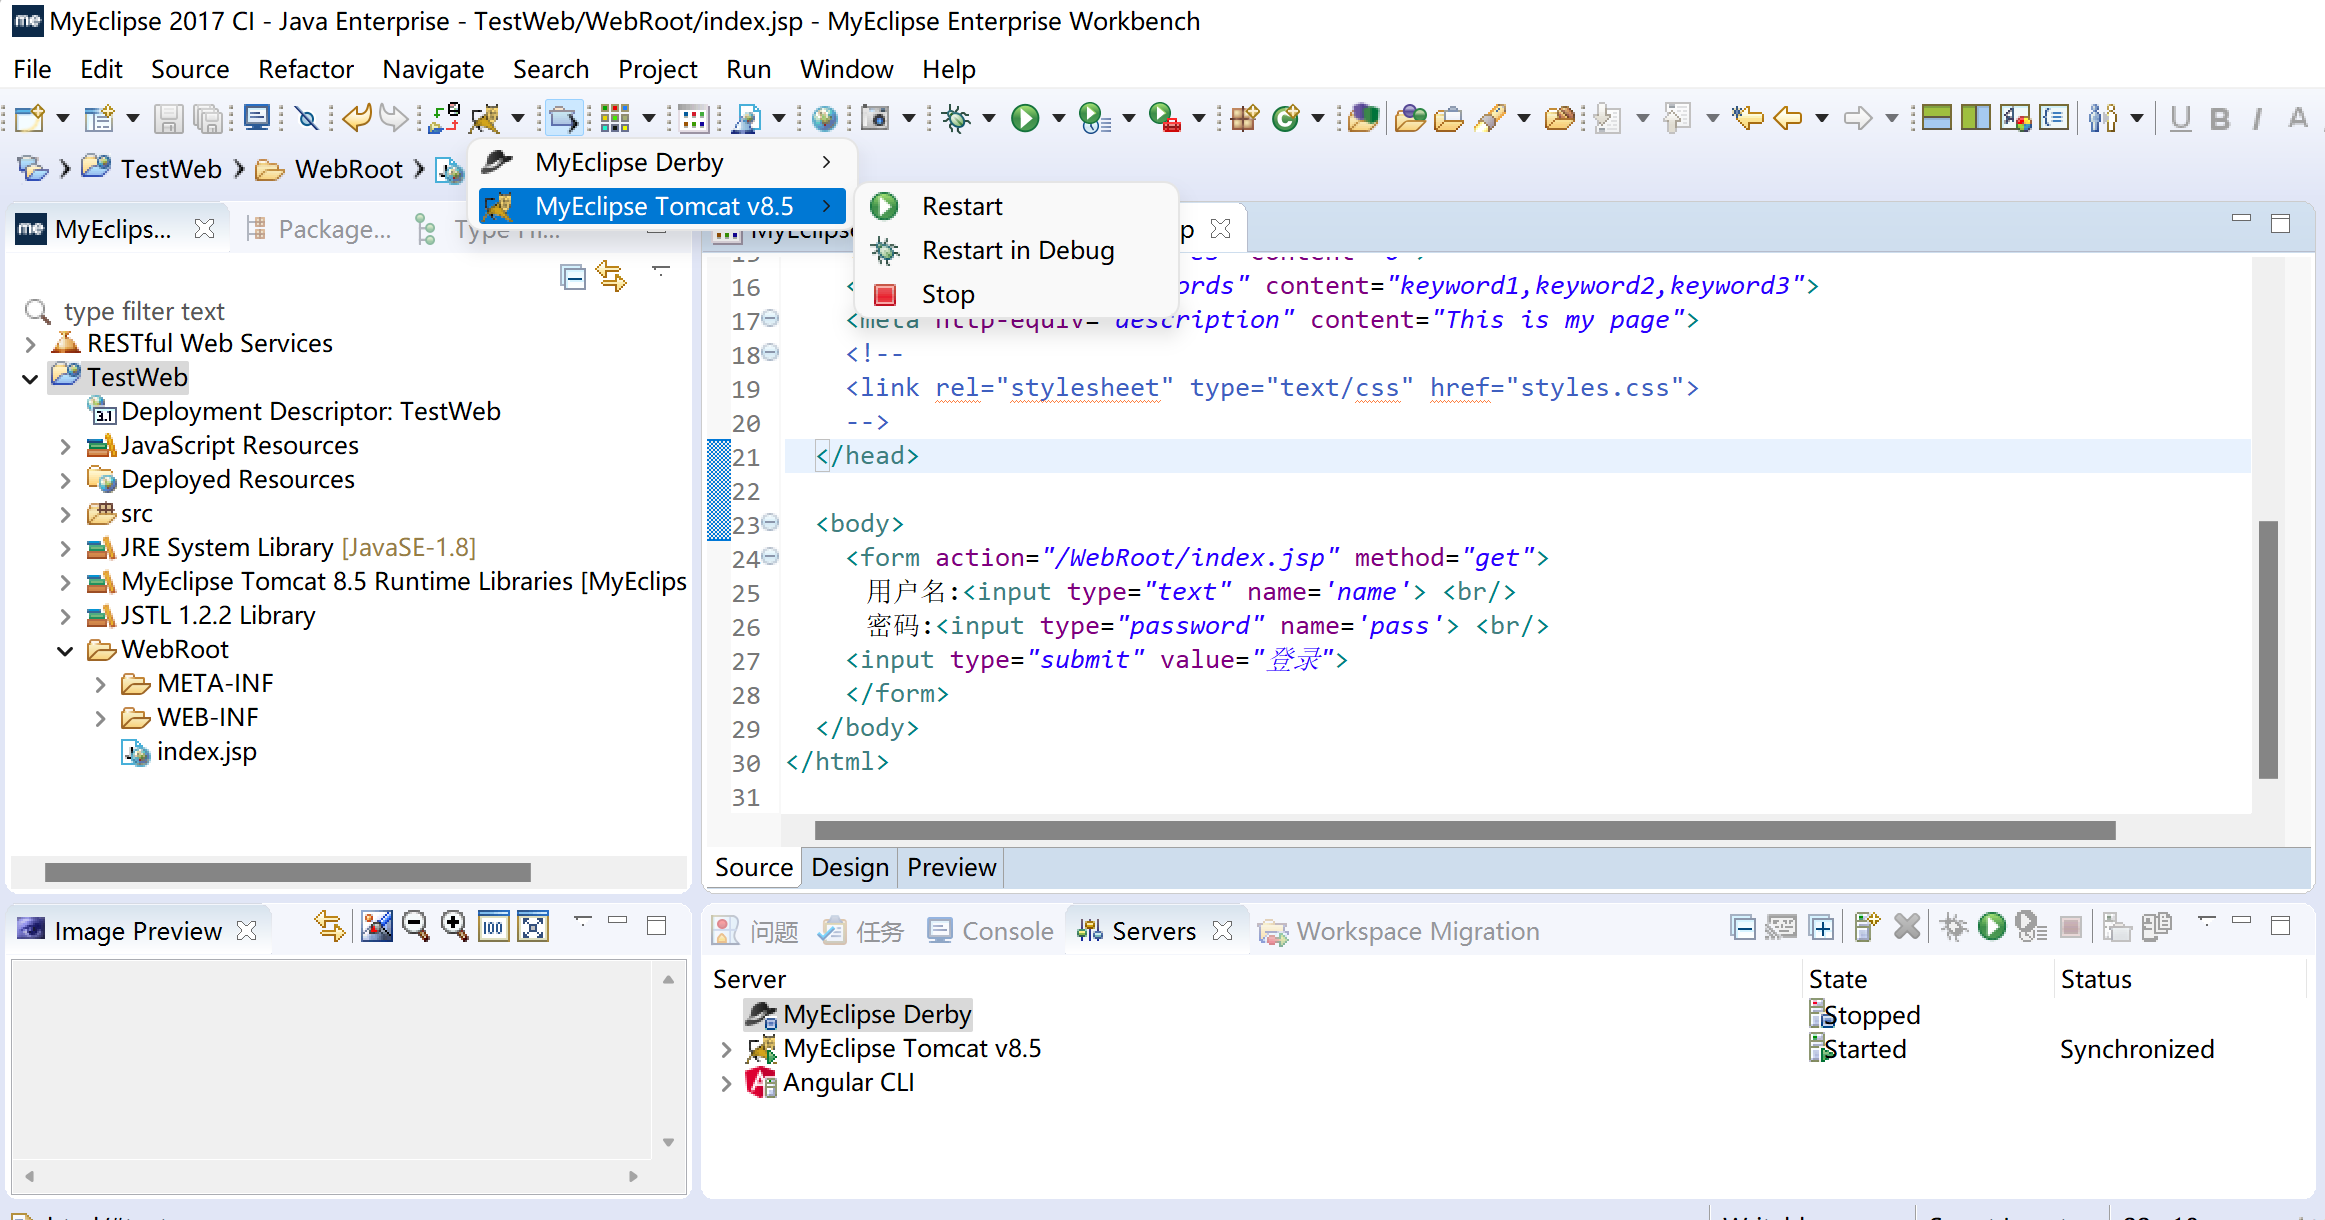The width and height of the screenshot is (2325, 1220).
Task: Click the green Run toolbar button
Action: (1024, 119)
